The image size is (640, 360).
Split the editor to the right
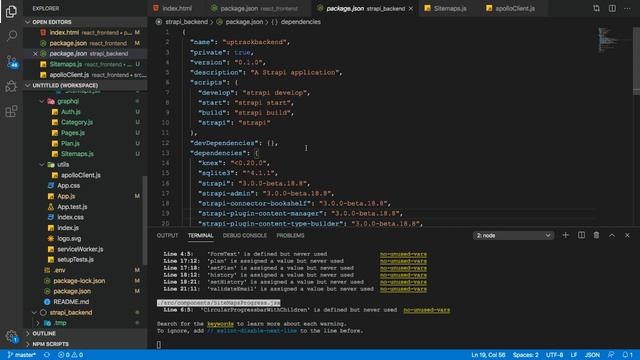(612, 8)
